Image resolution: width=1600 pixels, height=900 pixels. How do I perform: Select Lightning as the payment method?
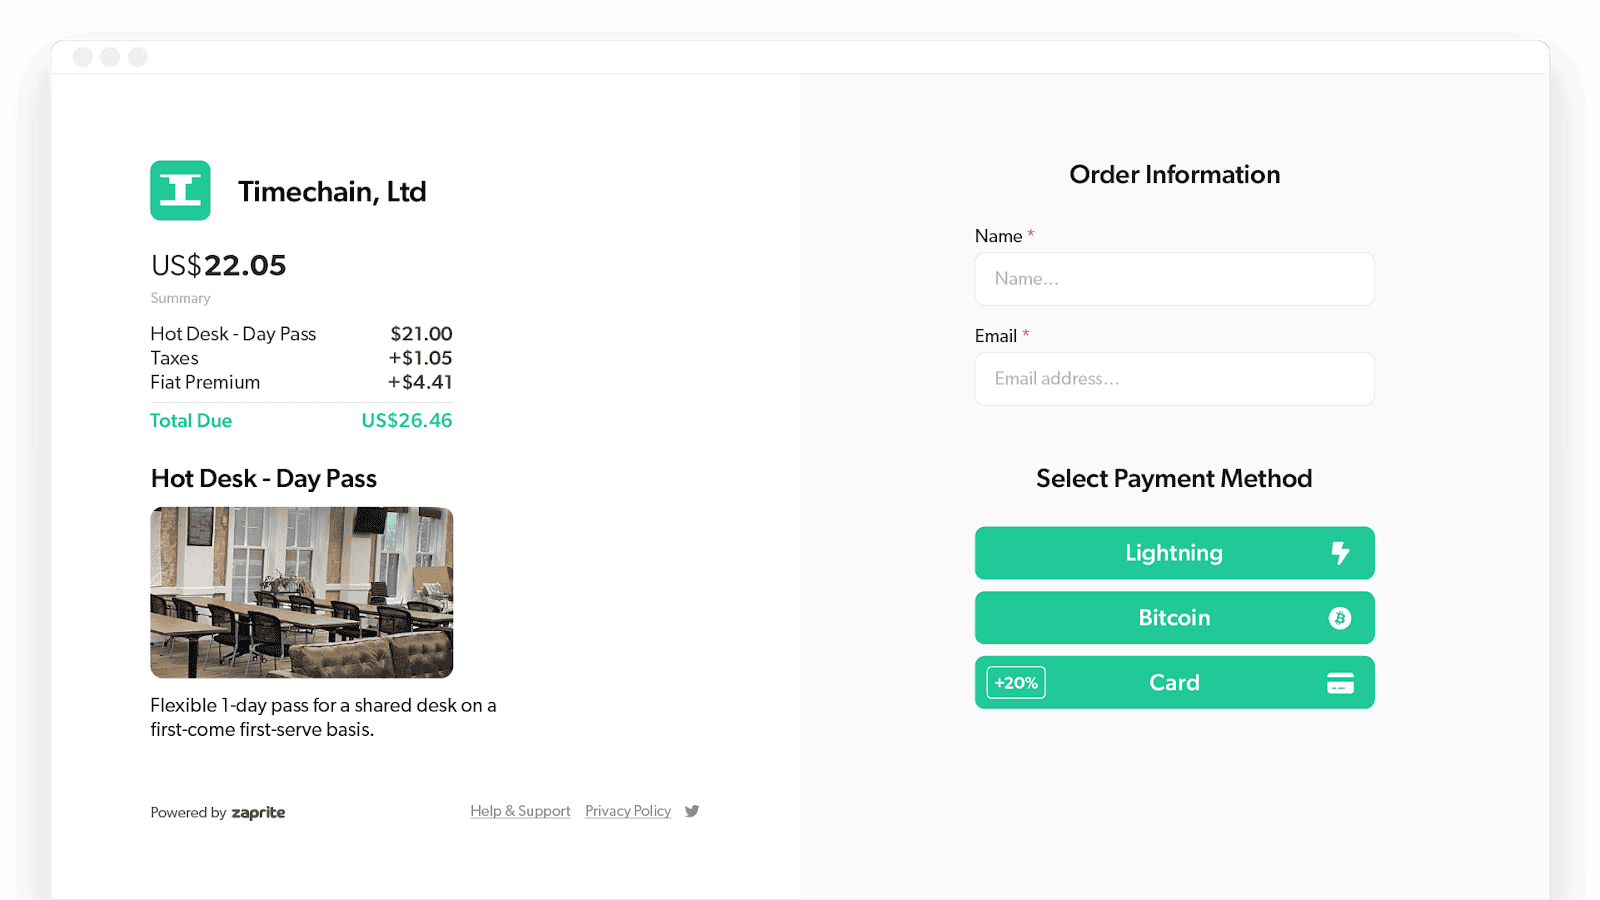[1174, 552]
